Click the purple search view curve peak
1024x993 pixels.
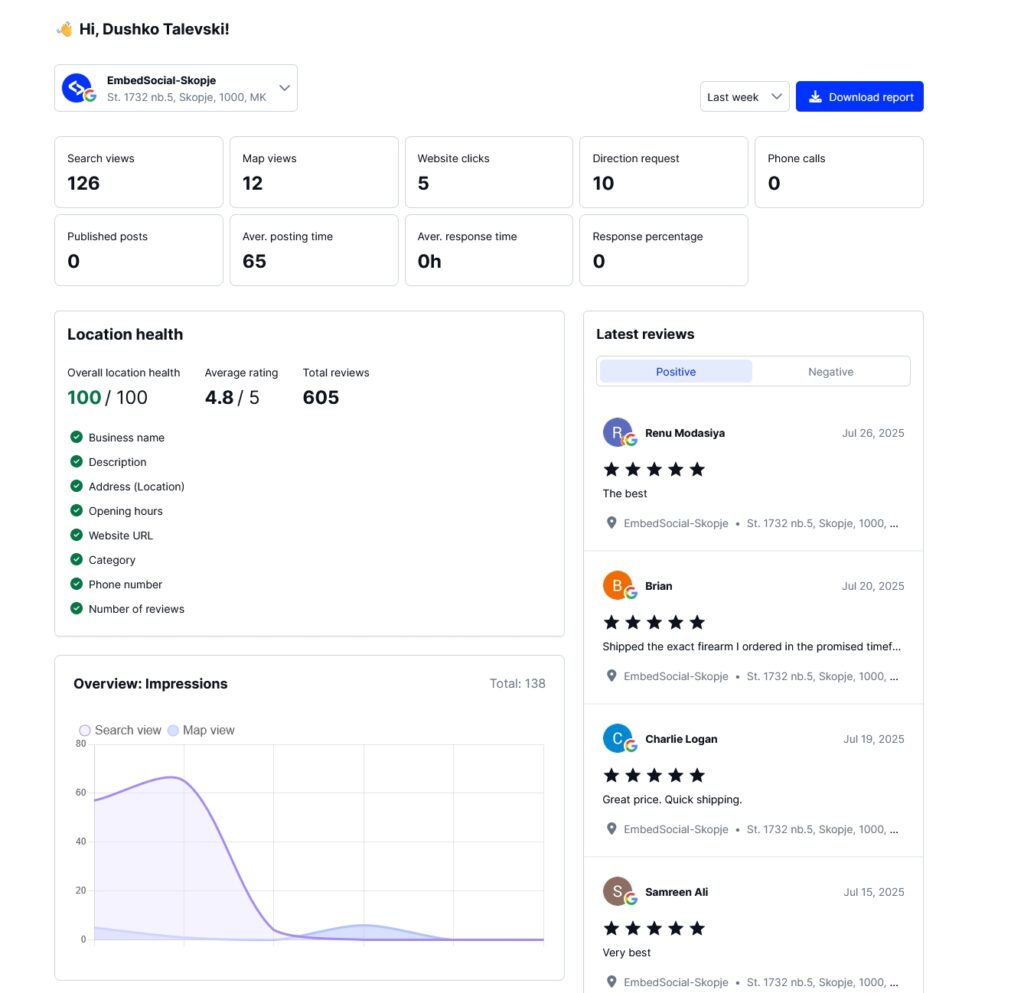(171, 777)
